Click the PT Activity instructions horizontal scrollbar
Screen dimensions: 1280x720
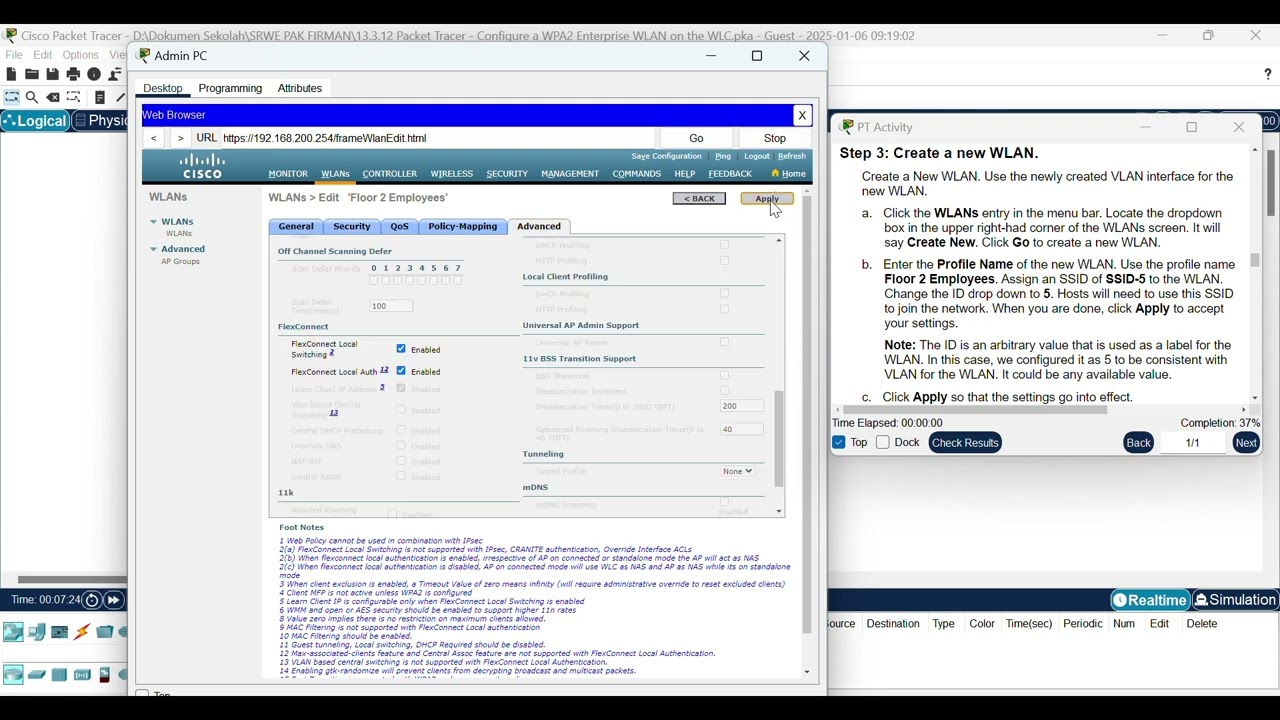click(976, 410)
